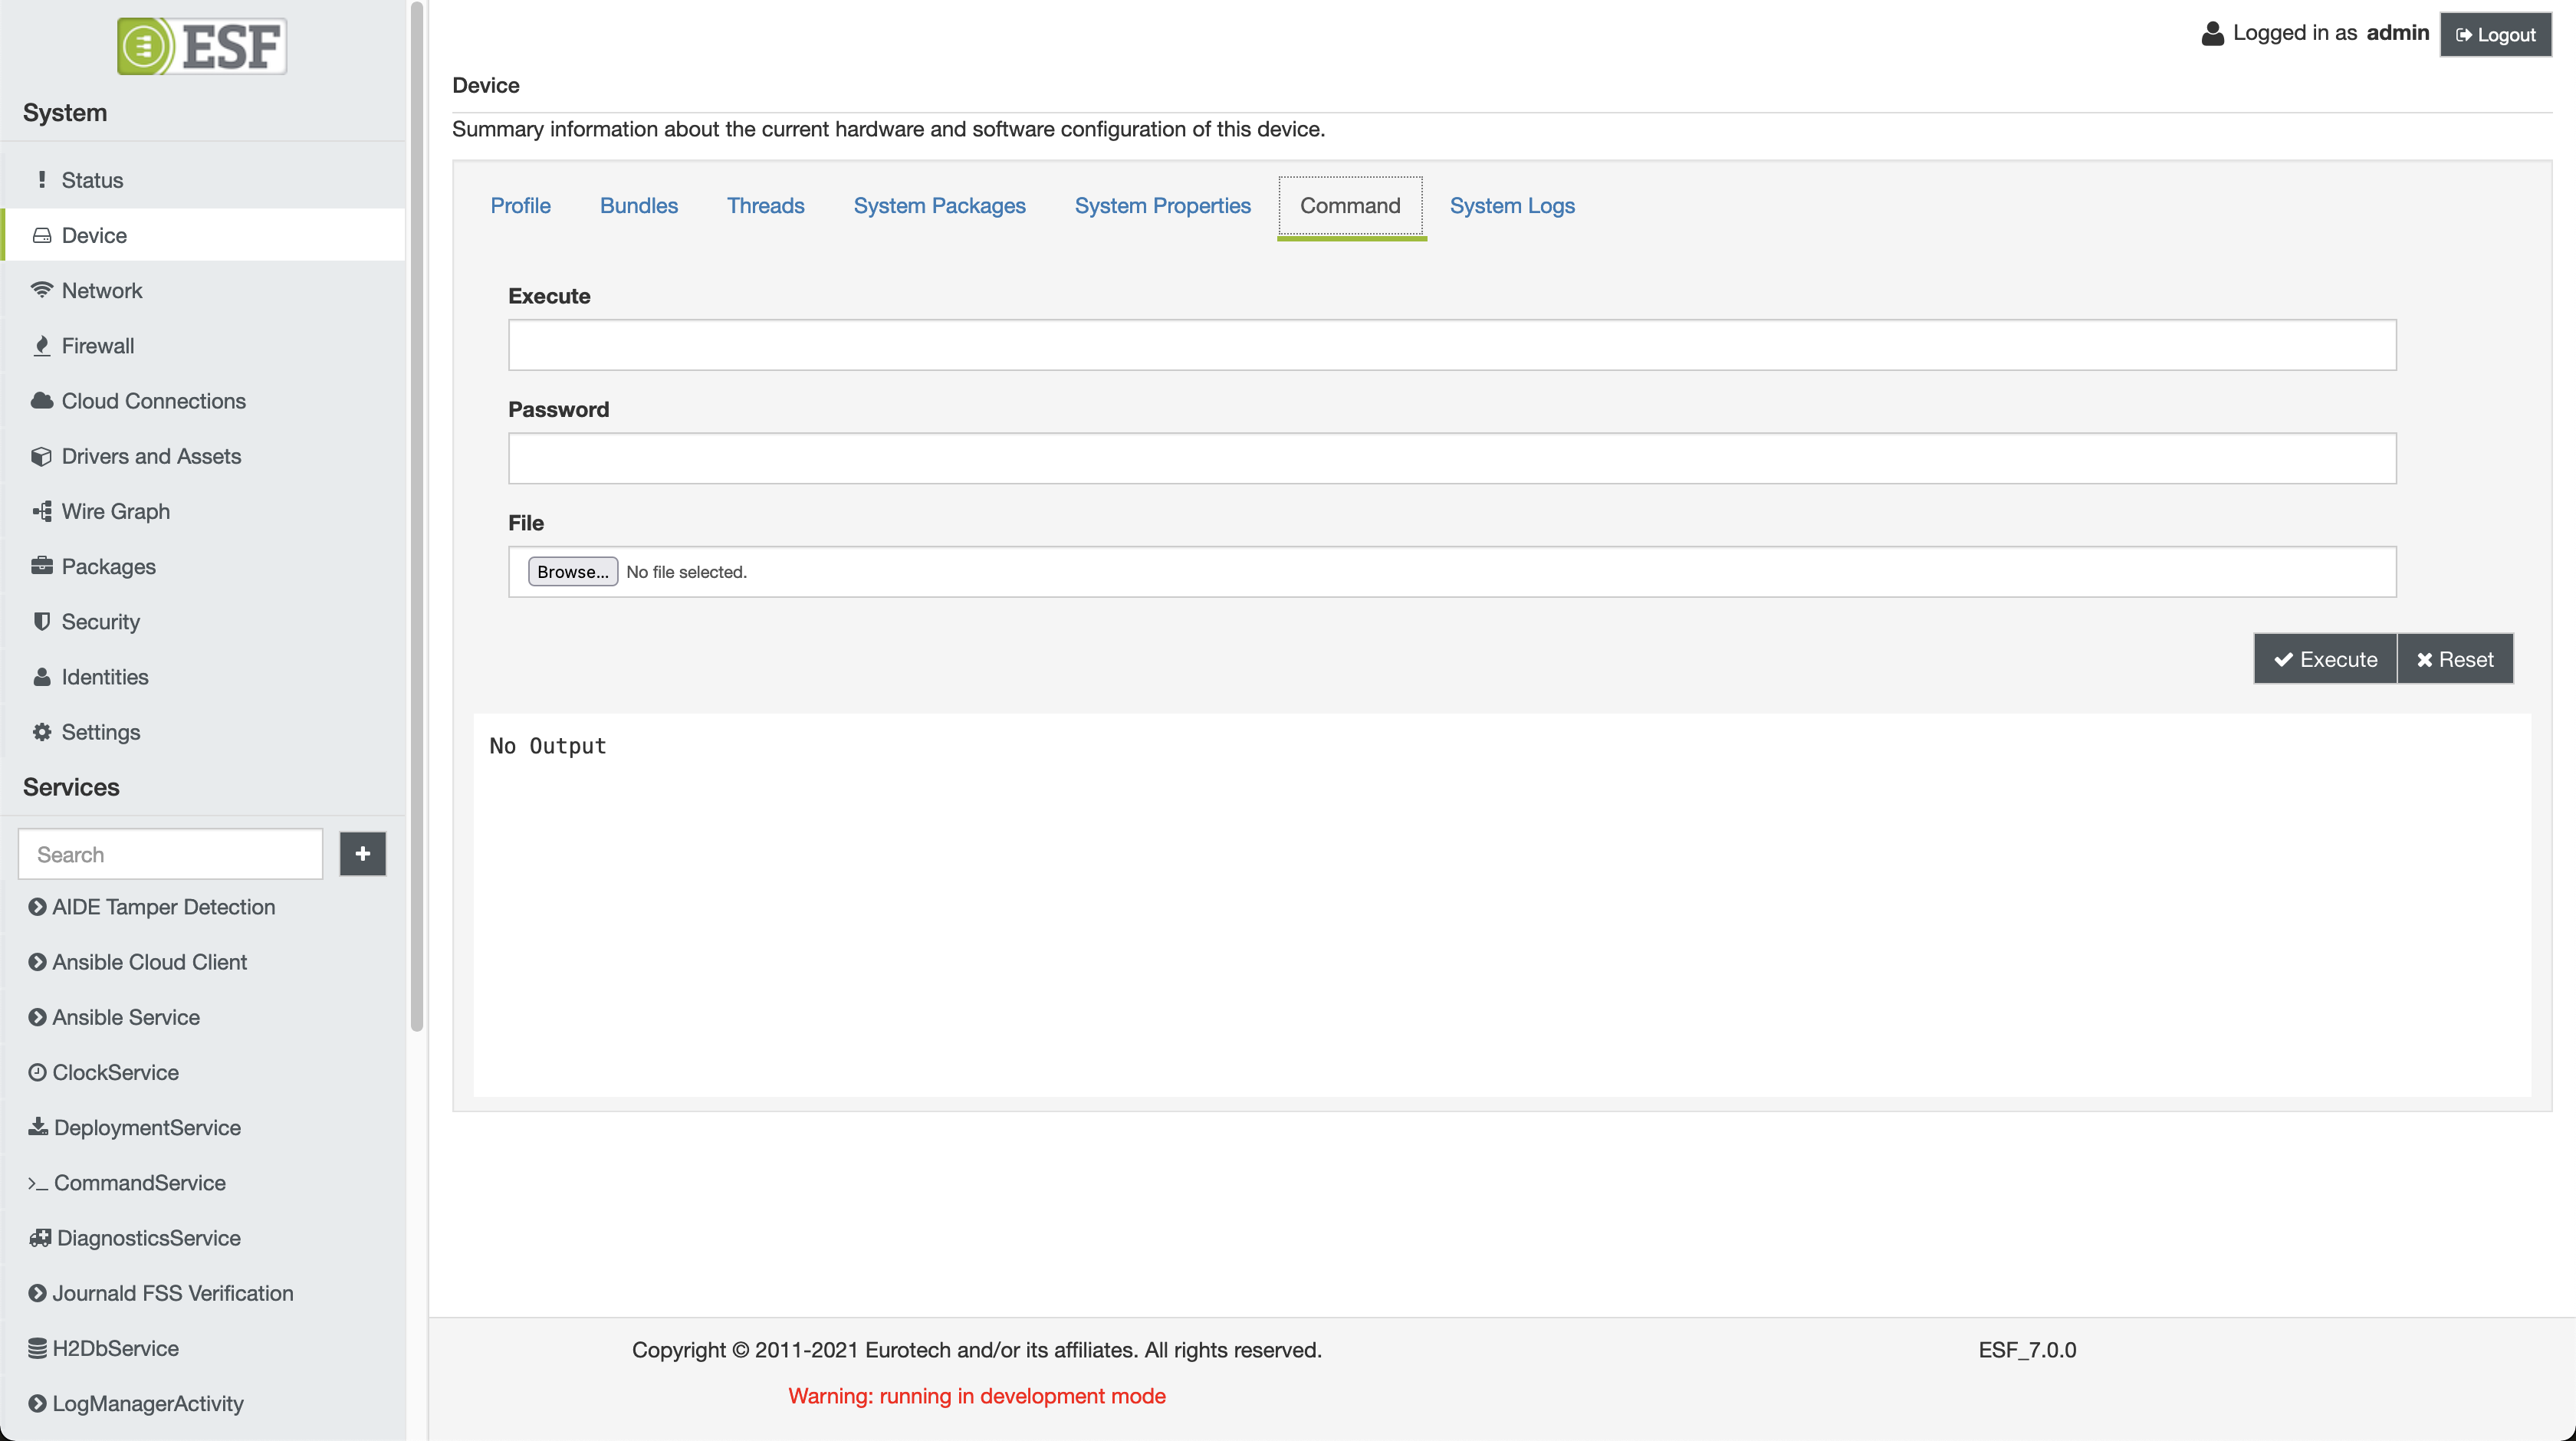Open Cloud Connections via its cloud icon
Screen dimensions: 2576x1441
(41, 401)
